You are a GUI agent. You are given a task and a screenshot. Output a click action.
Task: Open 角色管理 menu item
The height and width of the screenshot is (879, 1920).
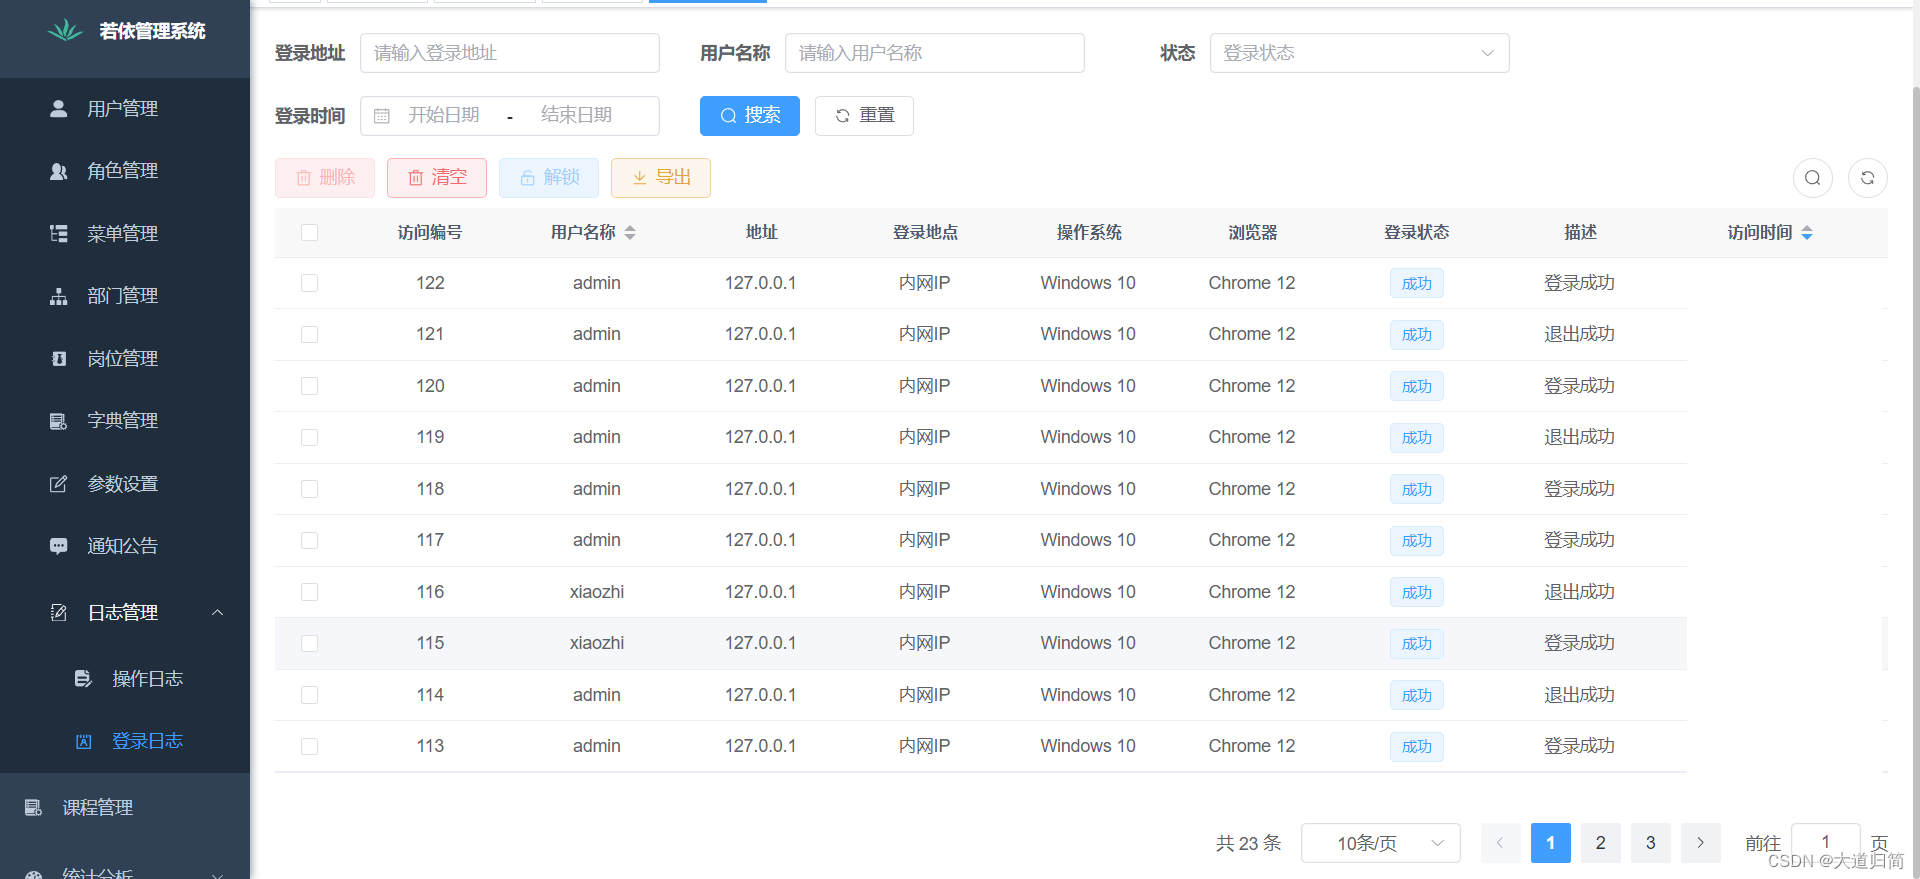coord(125,171)
